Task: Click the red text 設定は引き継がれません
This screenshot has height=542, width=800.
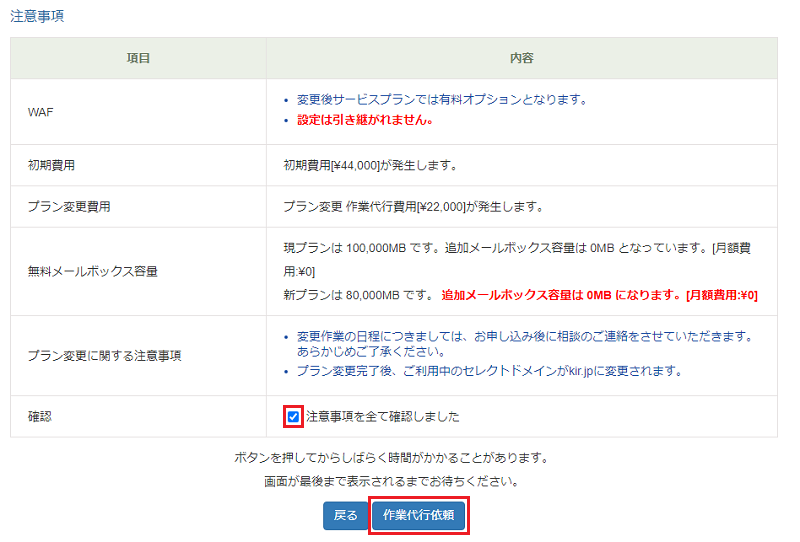Action: click(x=365, y=120)
